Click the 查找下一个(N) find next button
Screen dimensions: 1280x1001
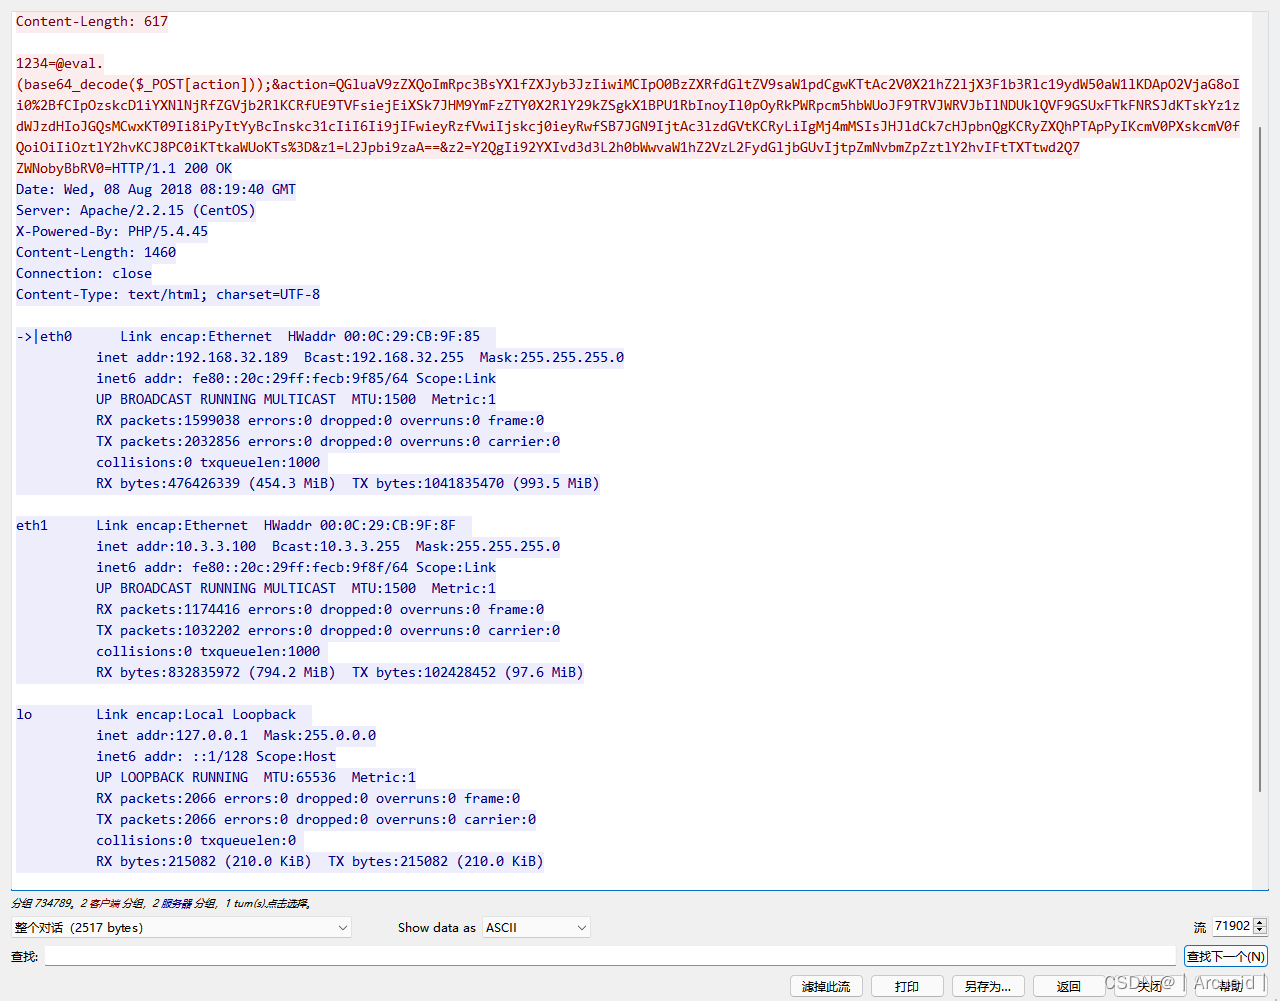tap(1226, 956)
